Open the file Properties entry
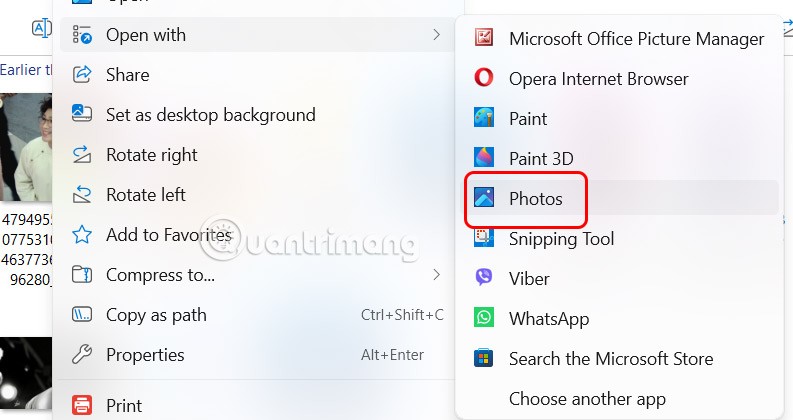 click(145, 355)
